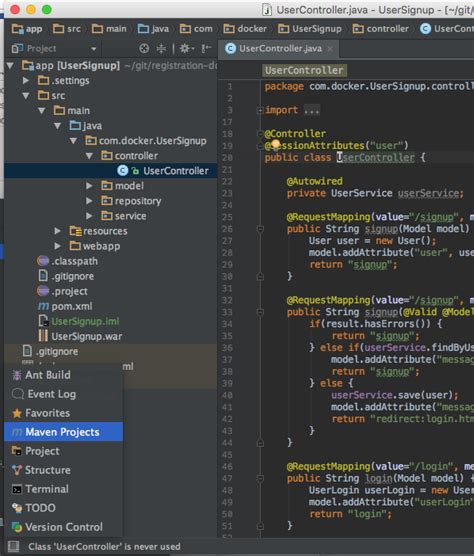The width and height of the screenshot is (474, 556).
Task: Close the UserController.java tab
Action: click(x=330, y=49)
